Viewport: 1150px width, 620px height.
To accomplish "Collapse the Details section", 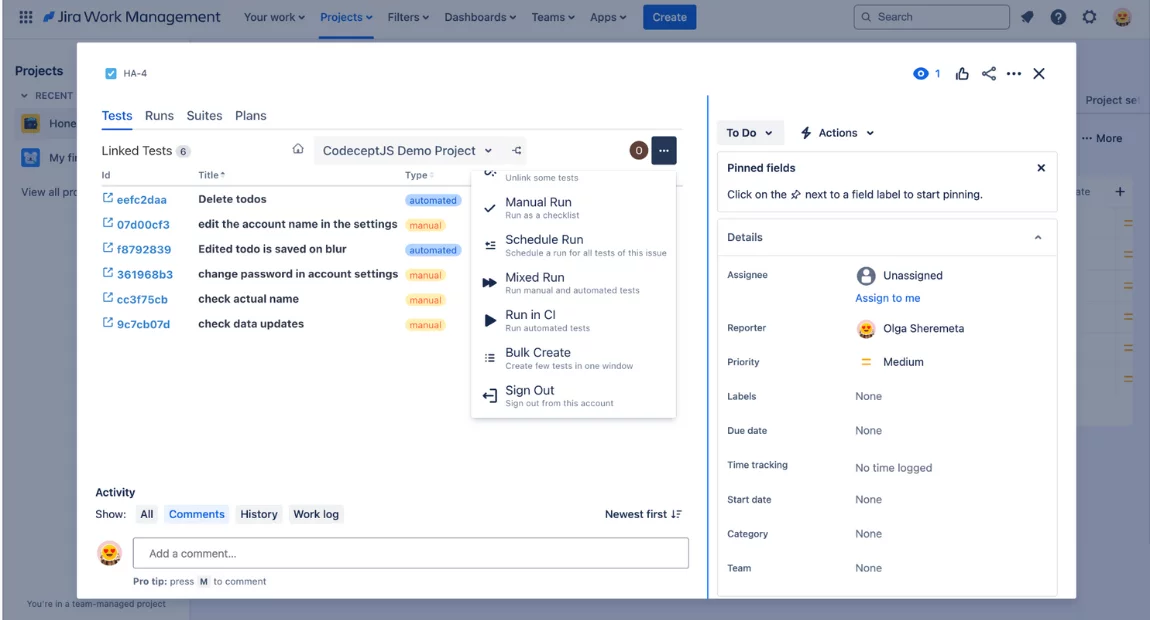I will point(1037,238).
